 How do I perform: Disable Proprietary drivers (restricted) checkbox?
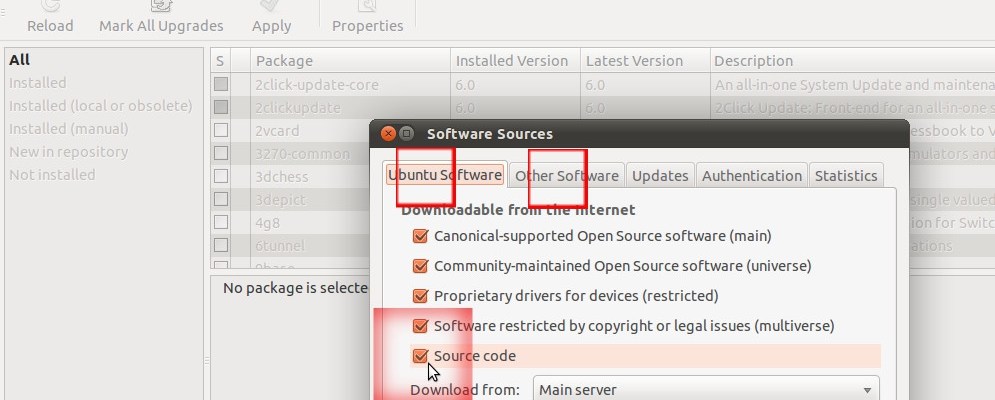[x=420, y=296]
